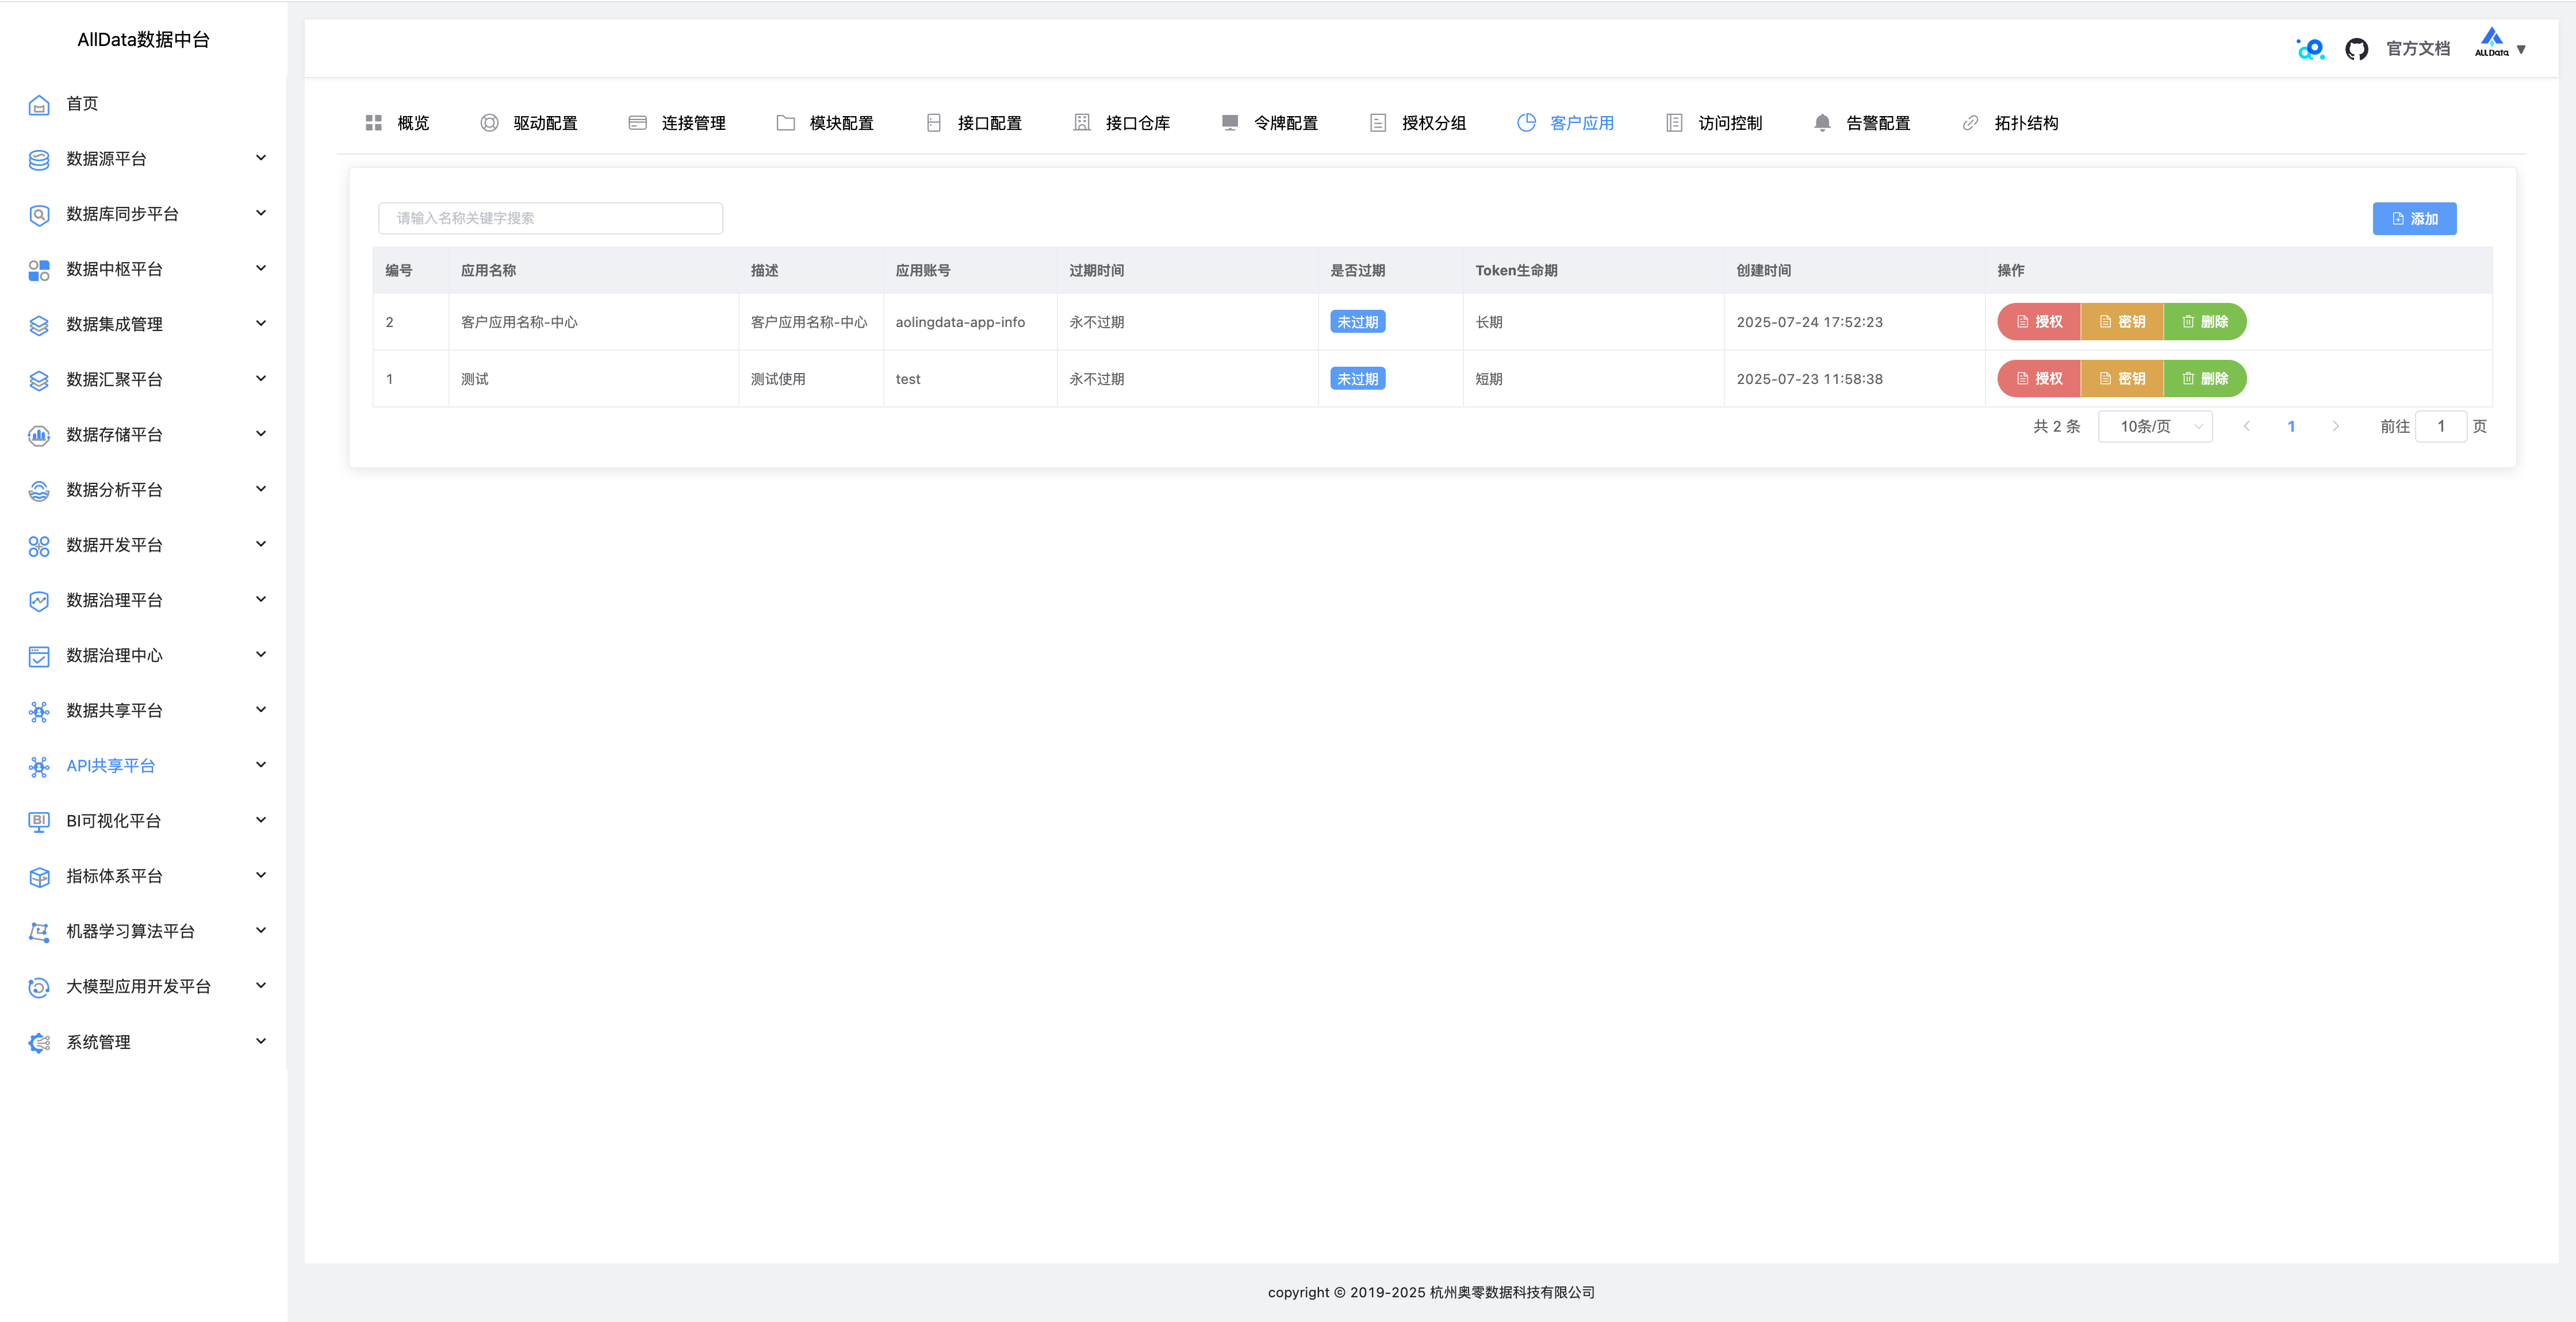Click the 告警配置 bell icon
The width and height of the screenshot is (2576, 1322).
point(1822,123)
